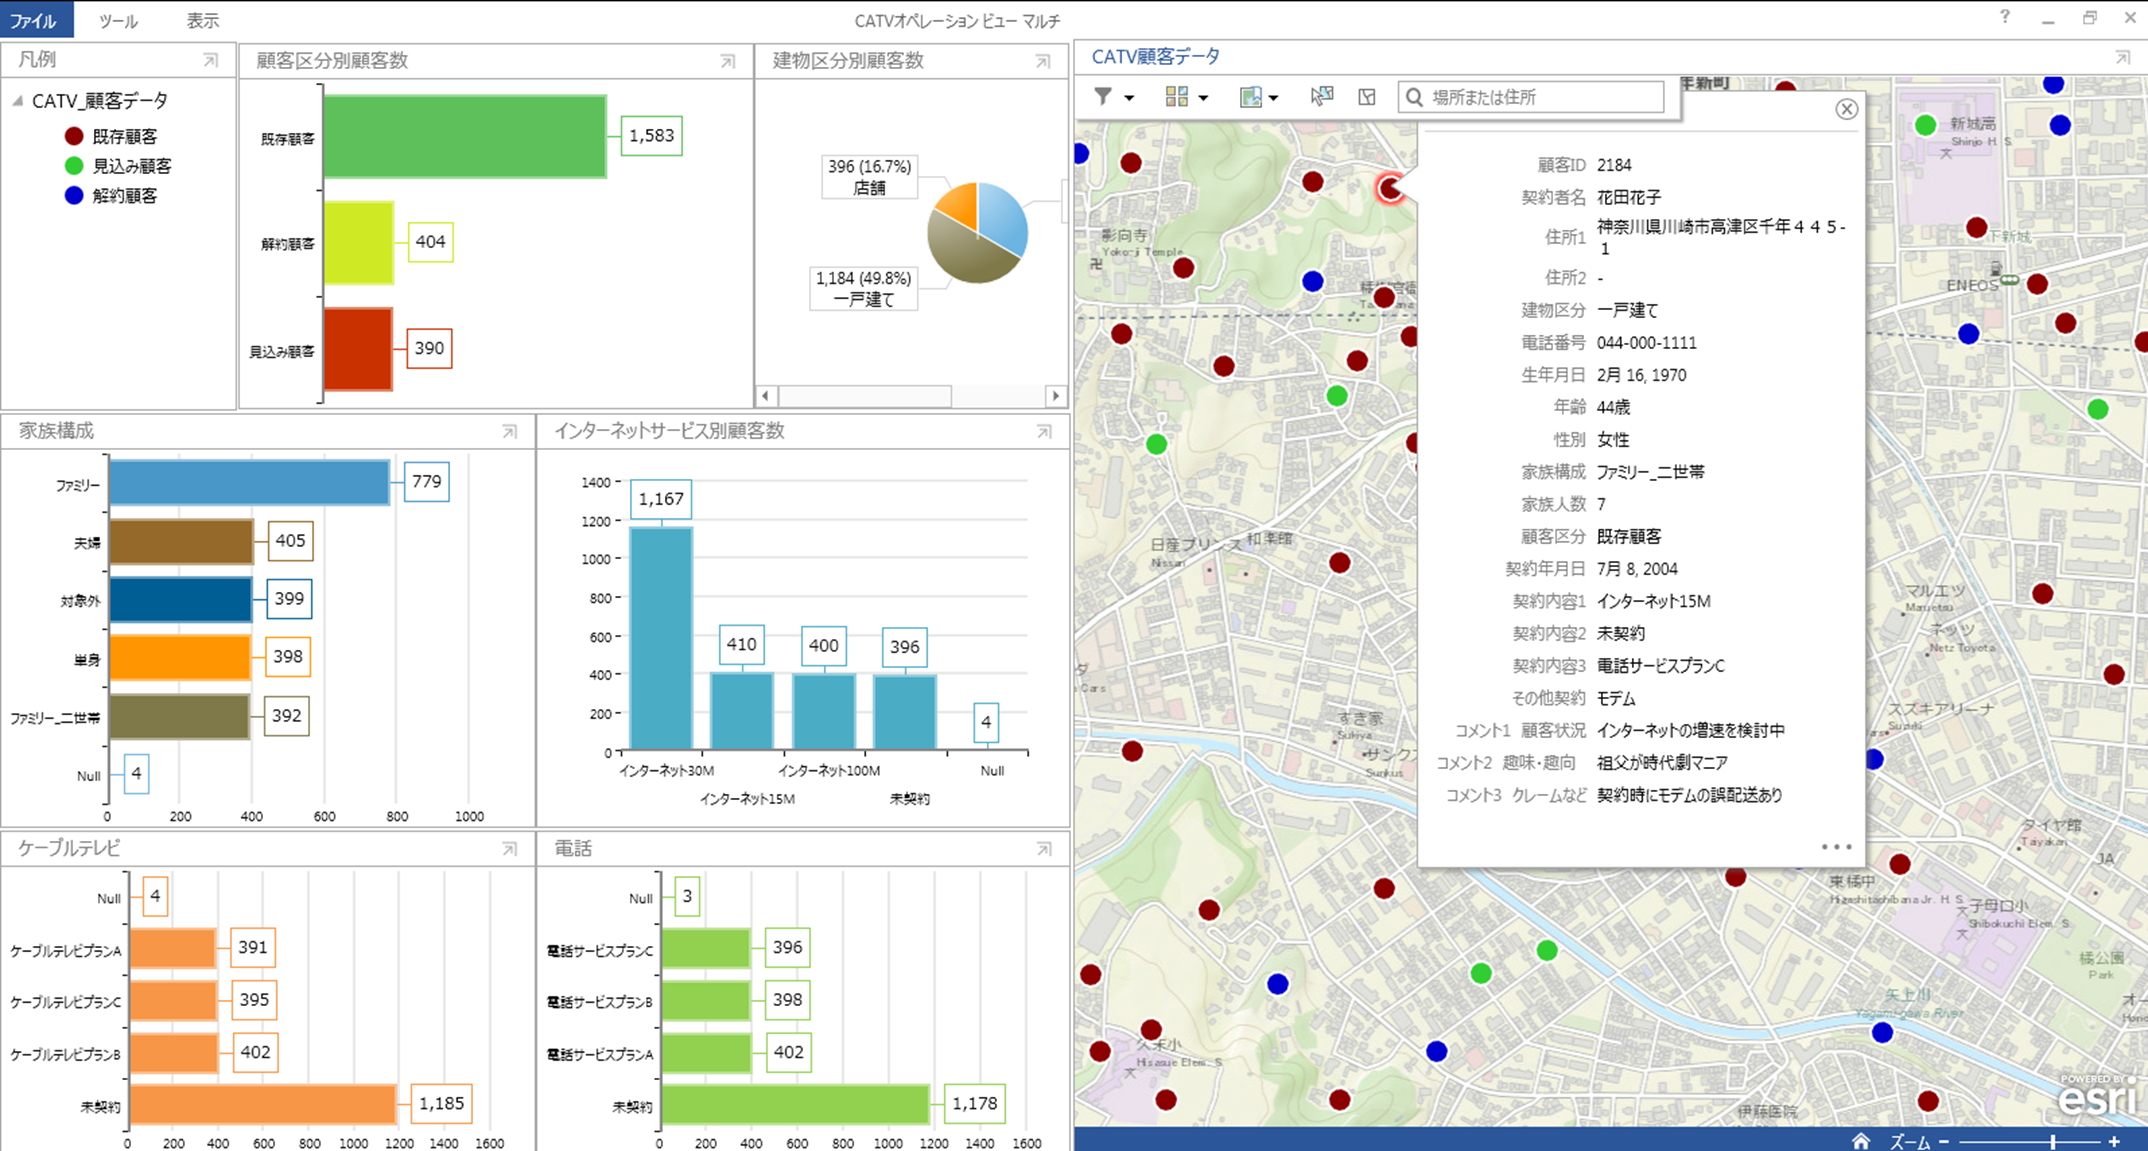Pop out the 家族構成 chart panel
Viewport: 2148px width, 1151px height.
[509, 432]
